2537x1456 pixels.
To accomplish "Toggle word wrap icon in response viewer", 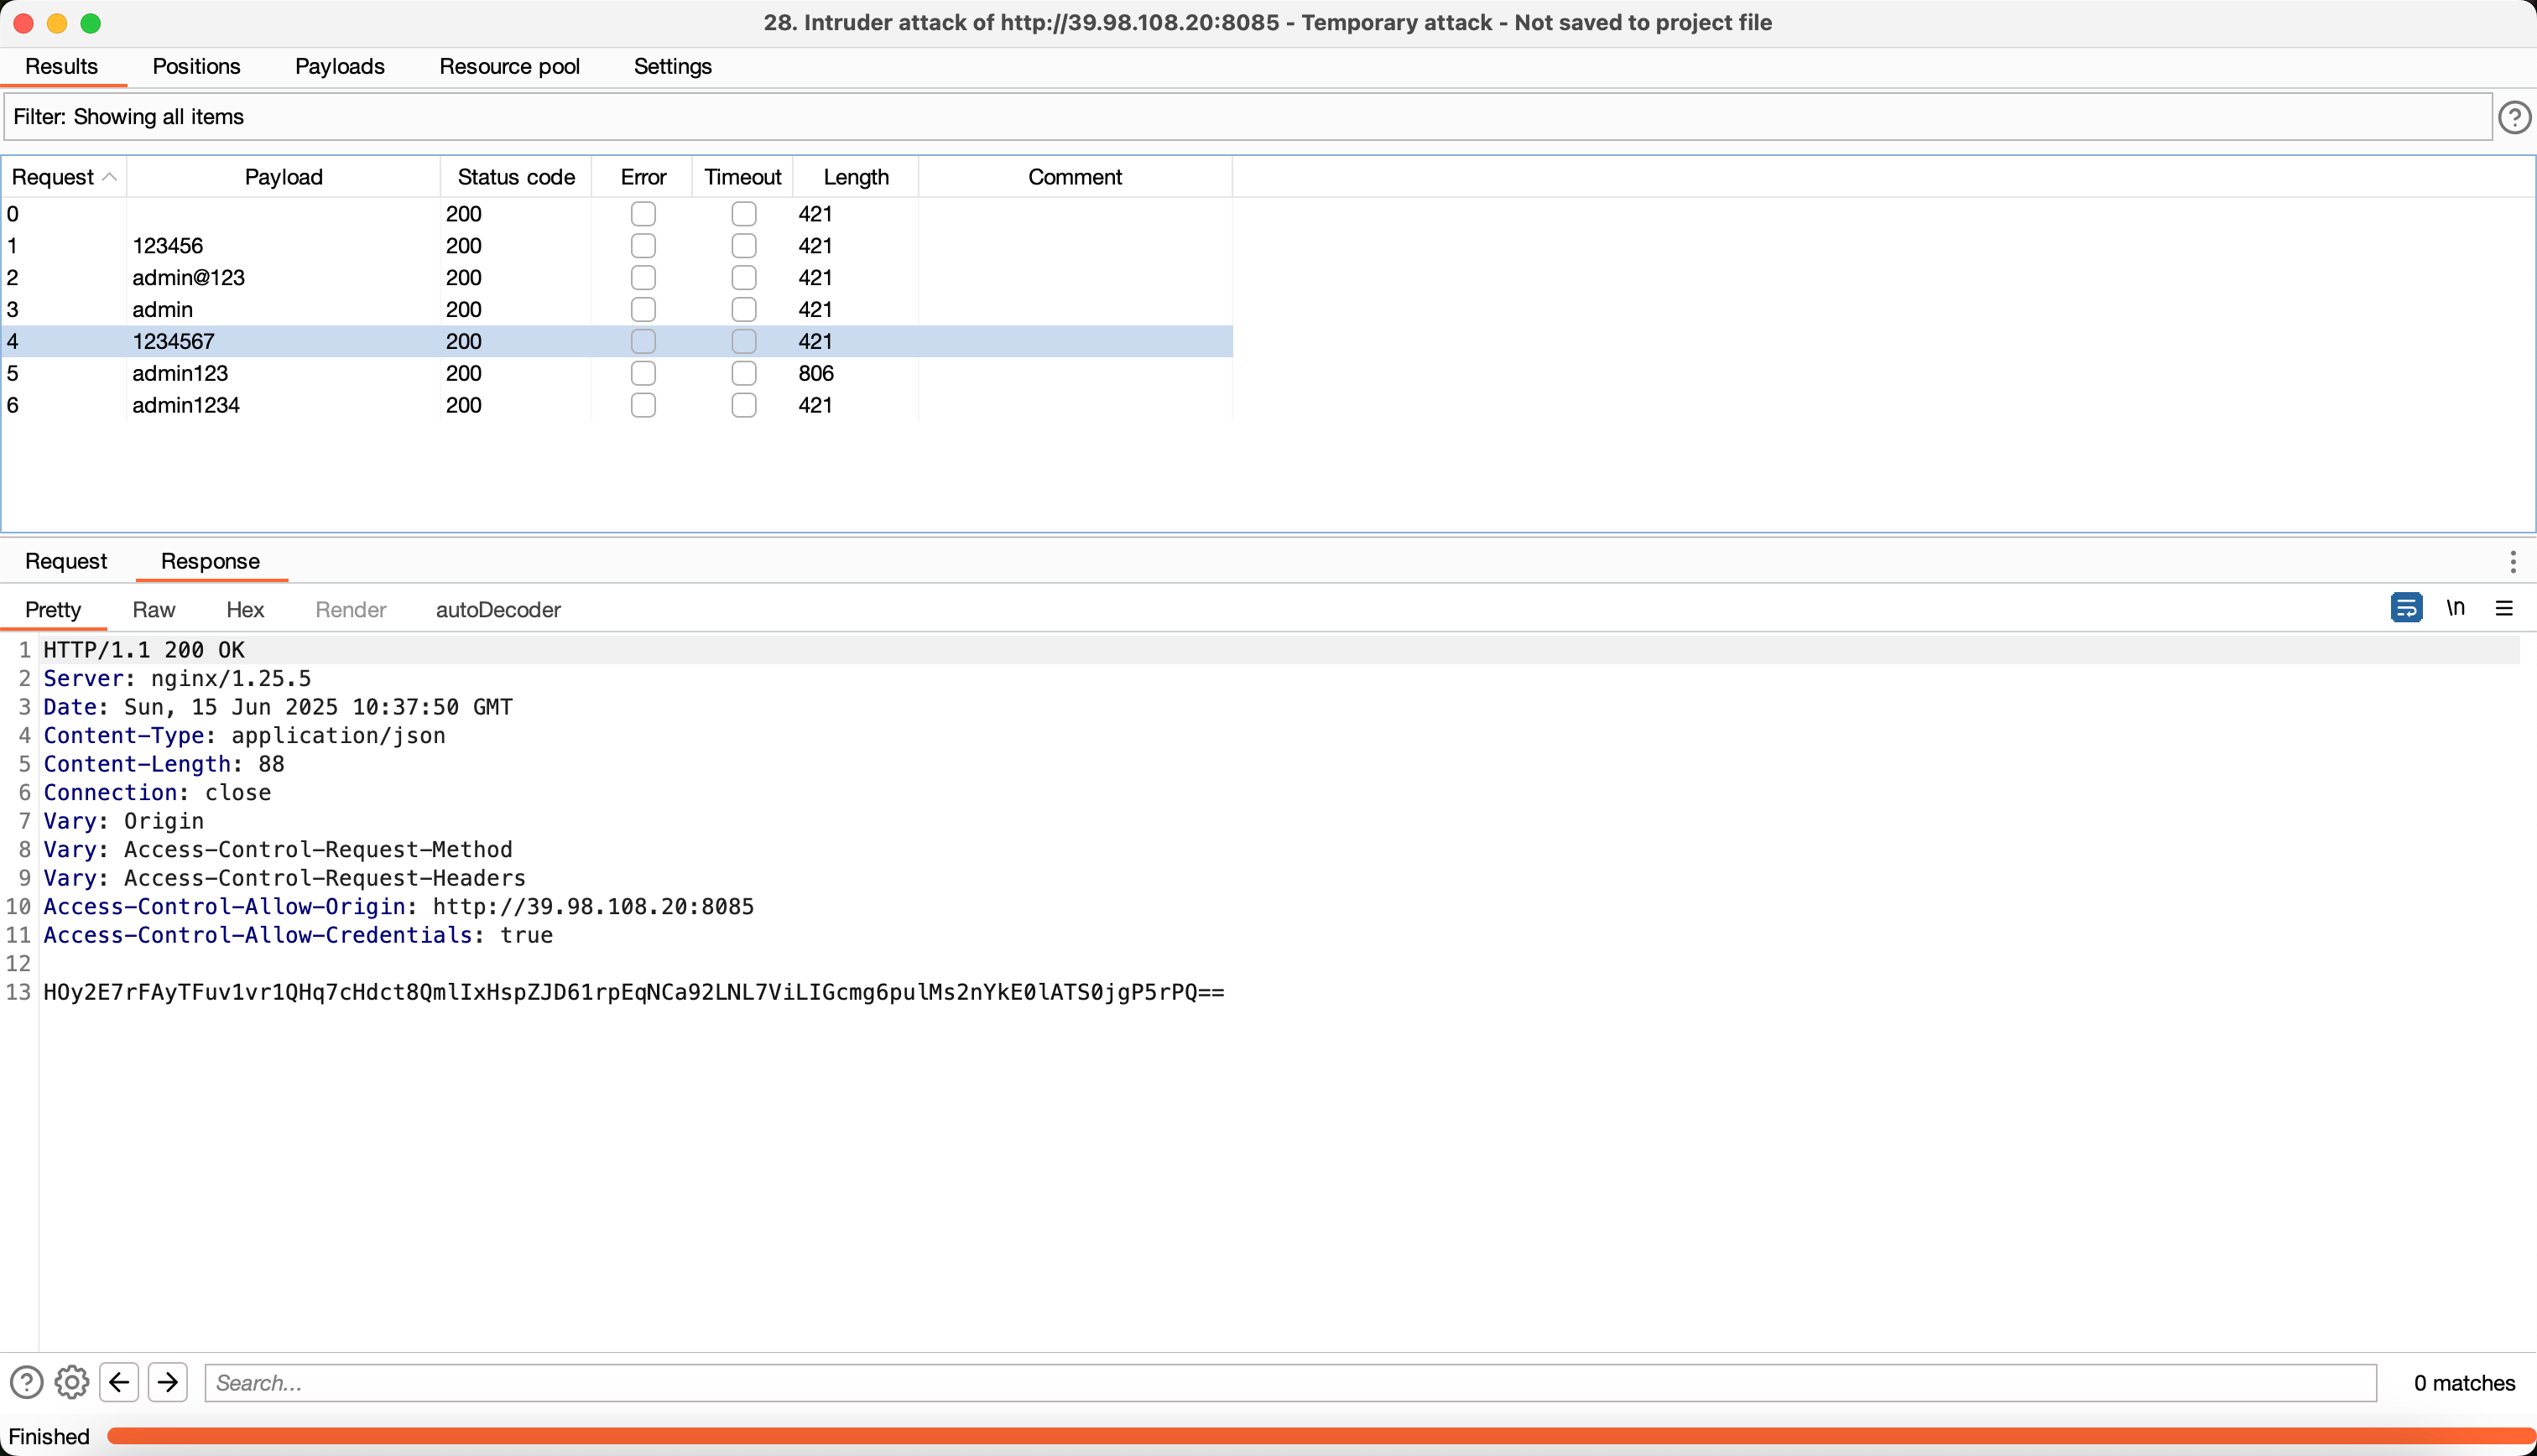I will [2406, 607].
